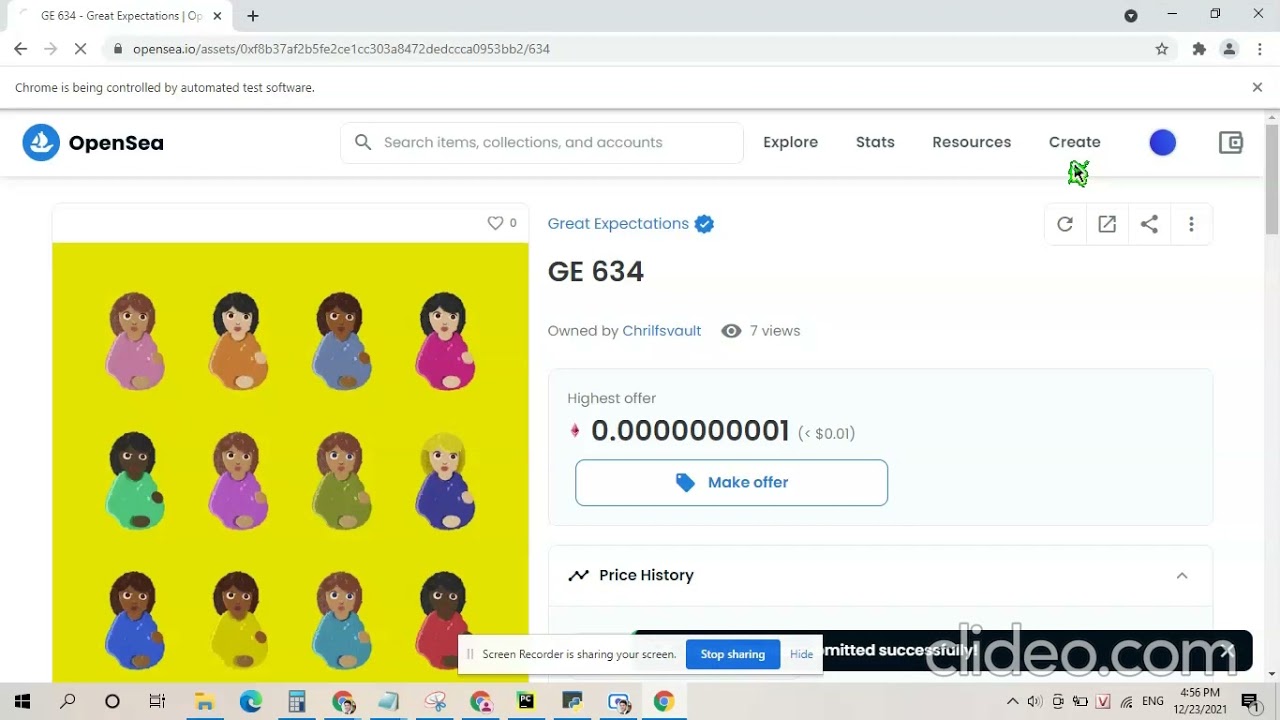
Task: Click the Price History chart icon
Action: (x=578, y=575)
